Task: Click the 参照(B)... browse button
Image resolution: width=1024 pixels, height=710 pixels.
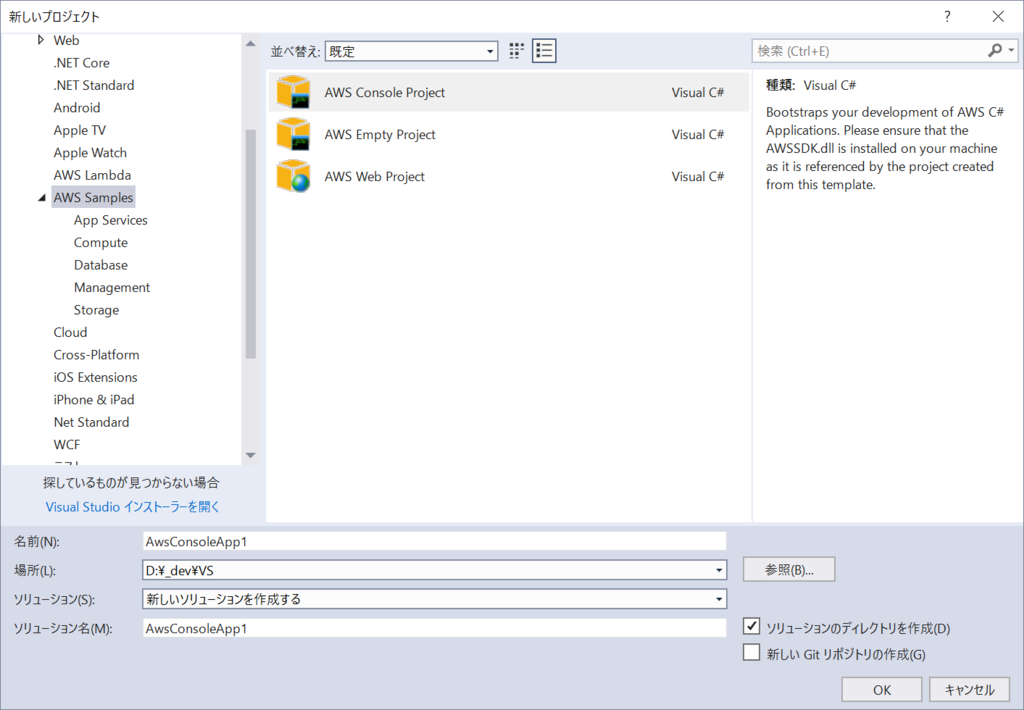Action: click(789, 570)
